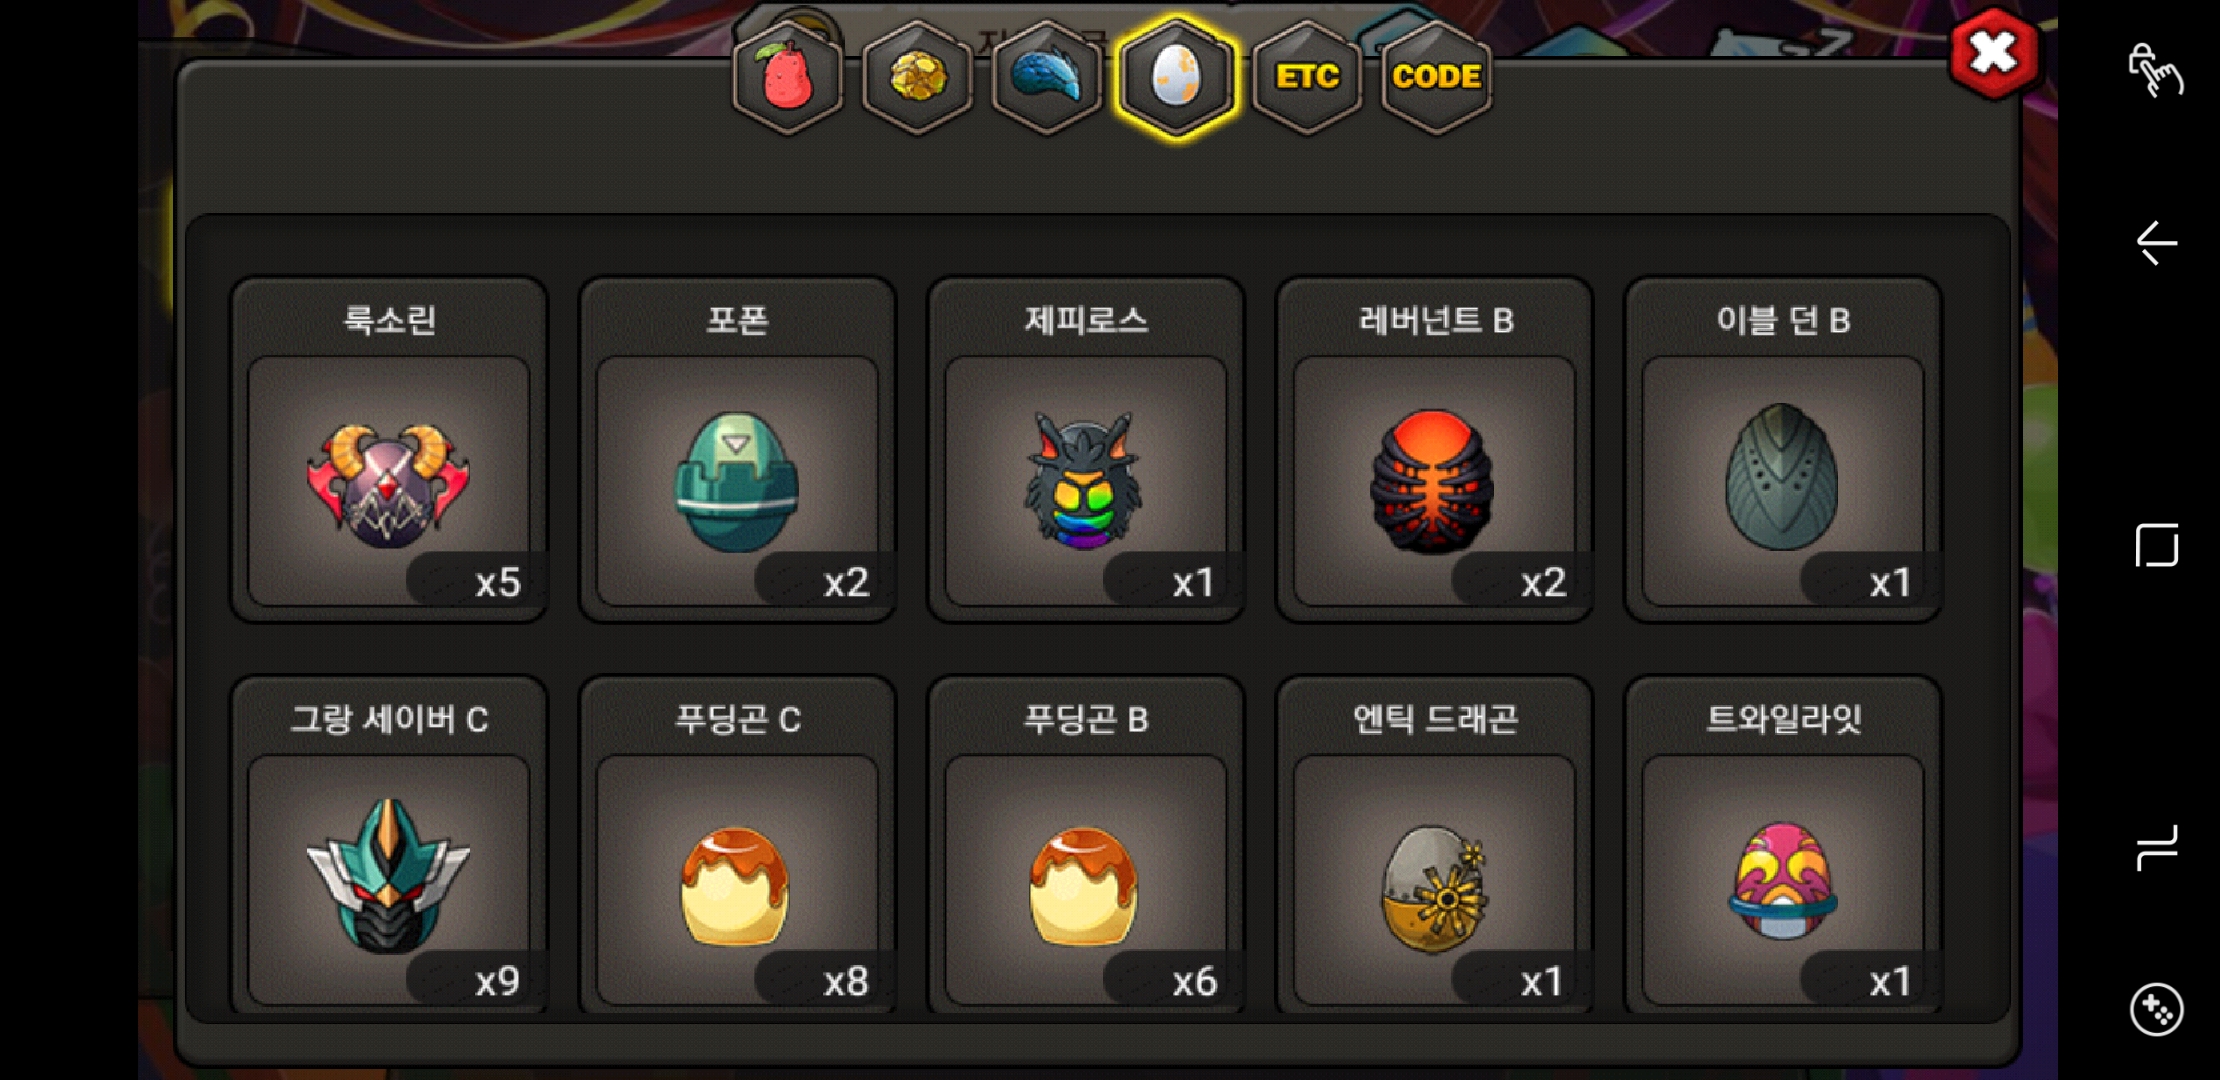Open the red fruit inventory tab
Viewport: 2220px width, 1080px height.
788,77
